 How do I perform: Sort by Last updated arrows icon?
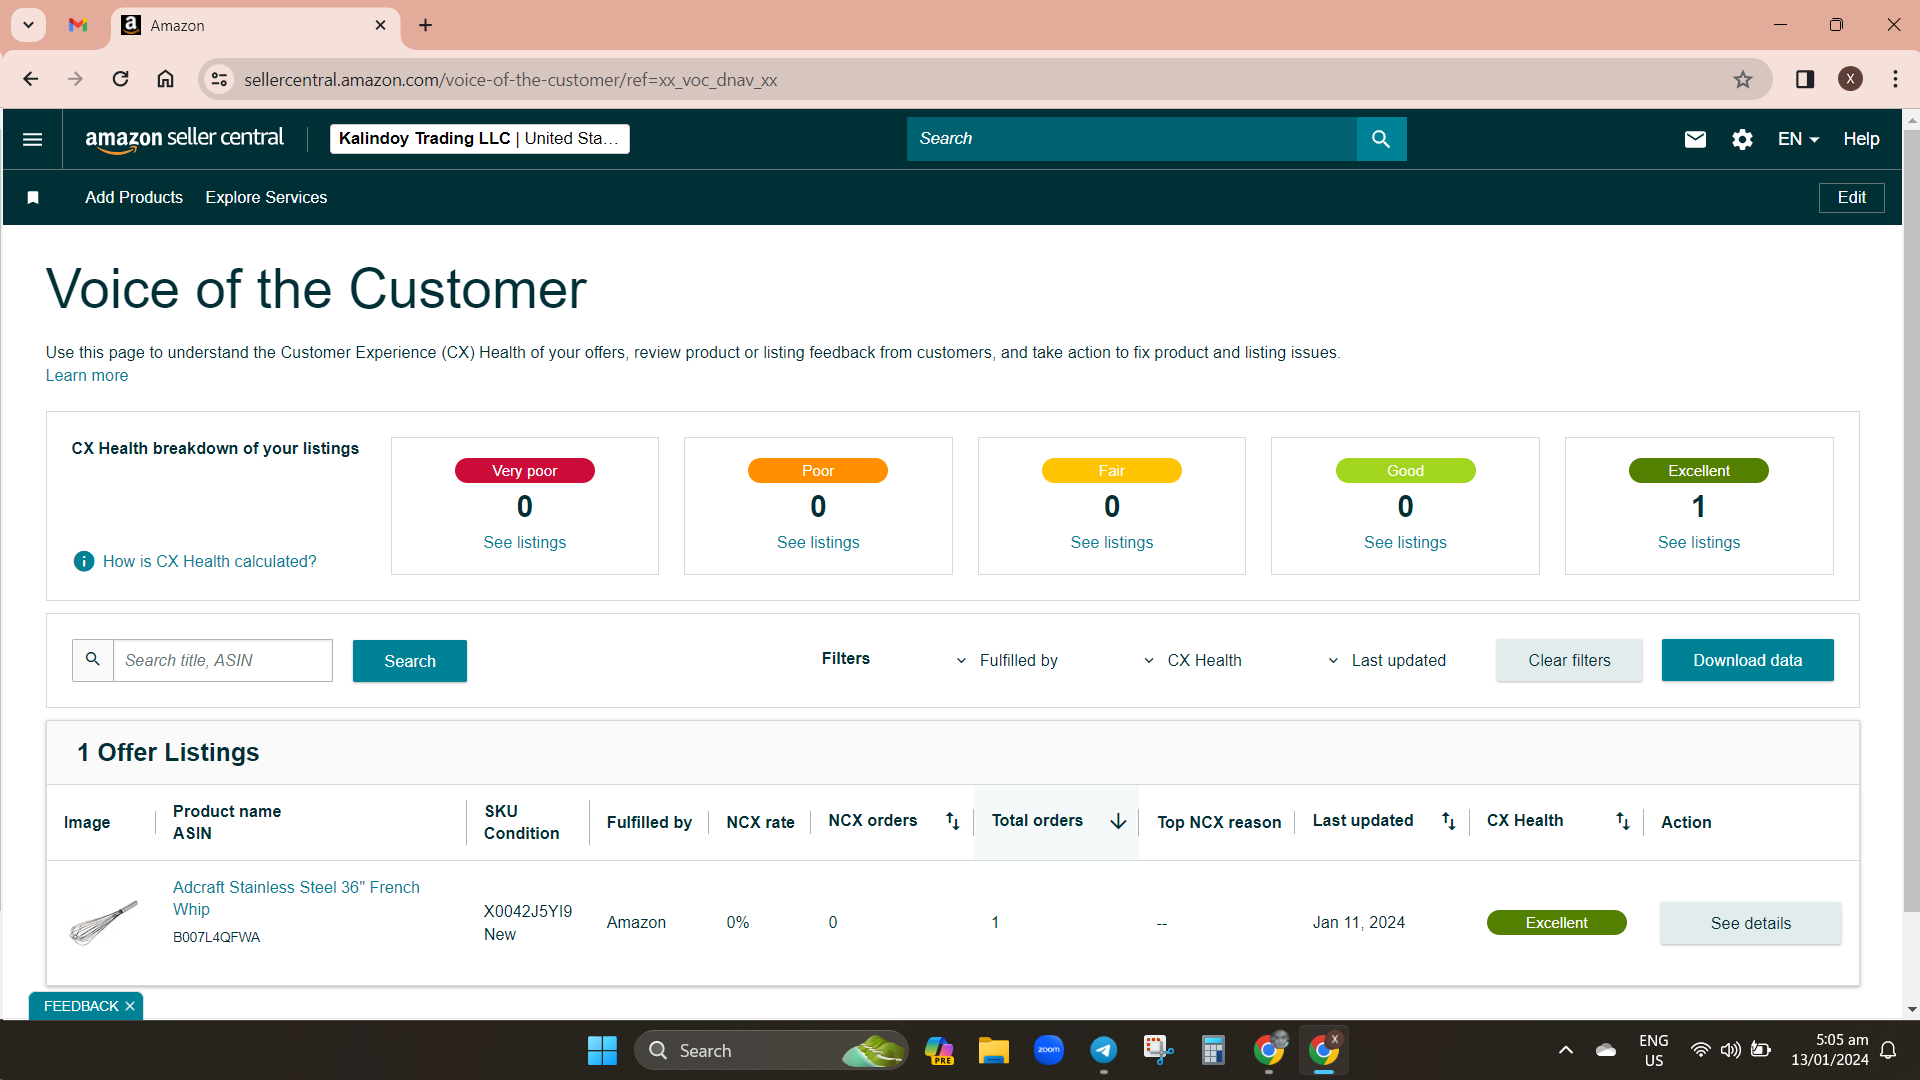1448,821
